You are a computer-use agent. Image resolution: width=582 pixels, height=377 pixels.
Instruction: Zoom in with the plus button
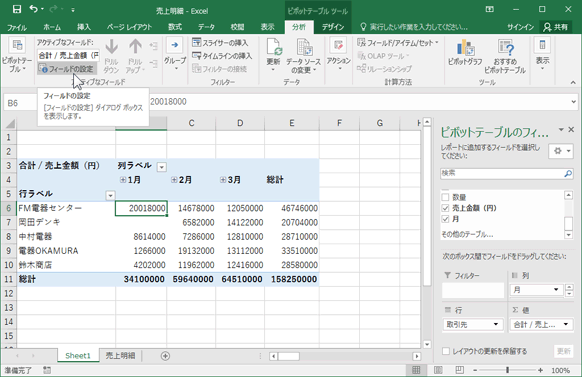click(x=540, y=370)
